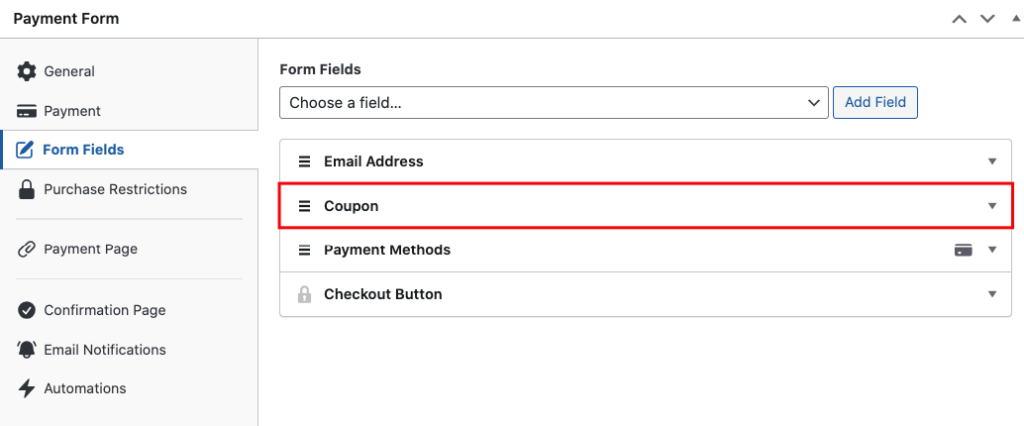Click the Purchase Restrictions lock icon
1024x426 pixels.
coord(27,190)
